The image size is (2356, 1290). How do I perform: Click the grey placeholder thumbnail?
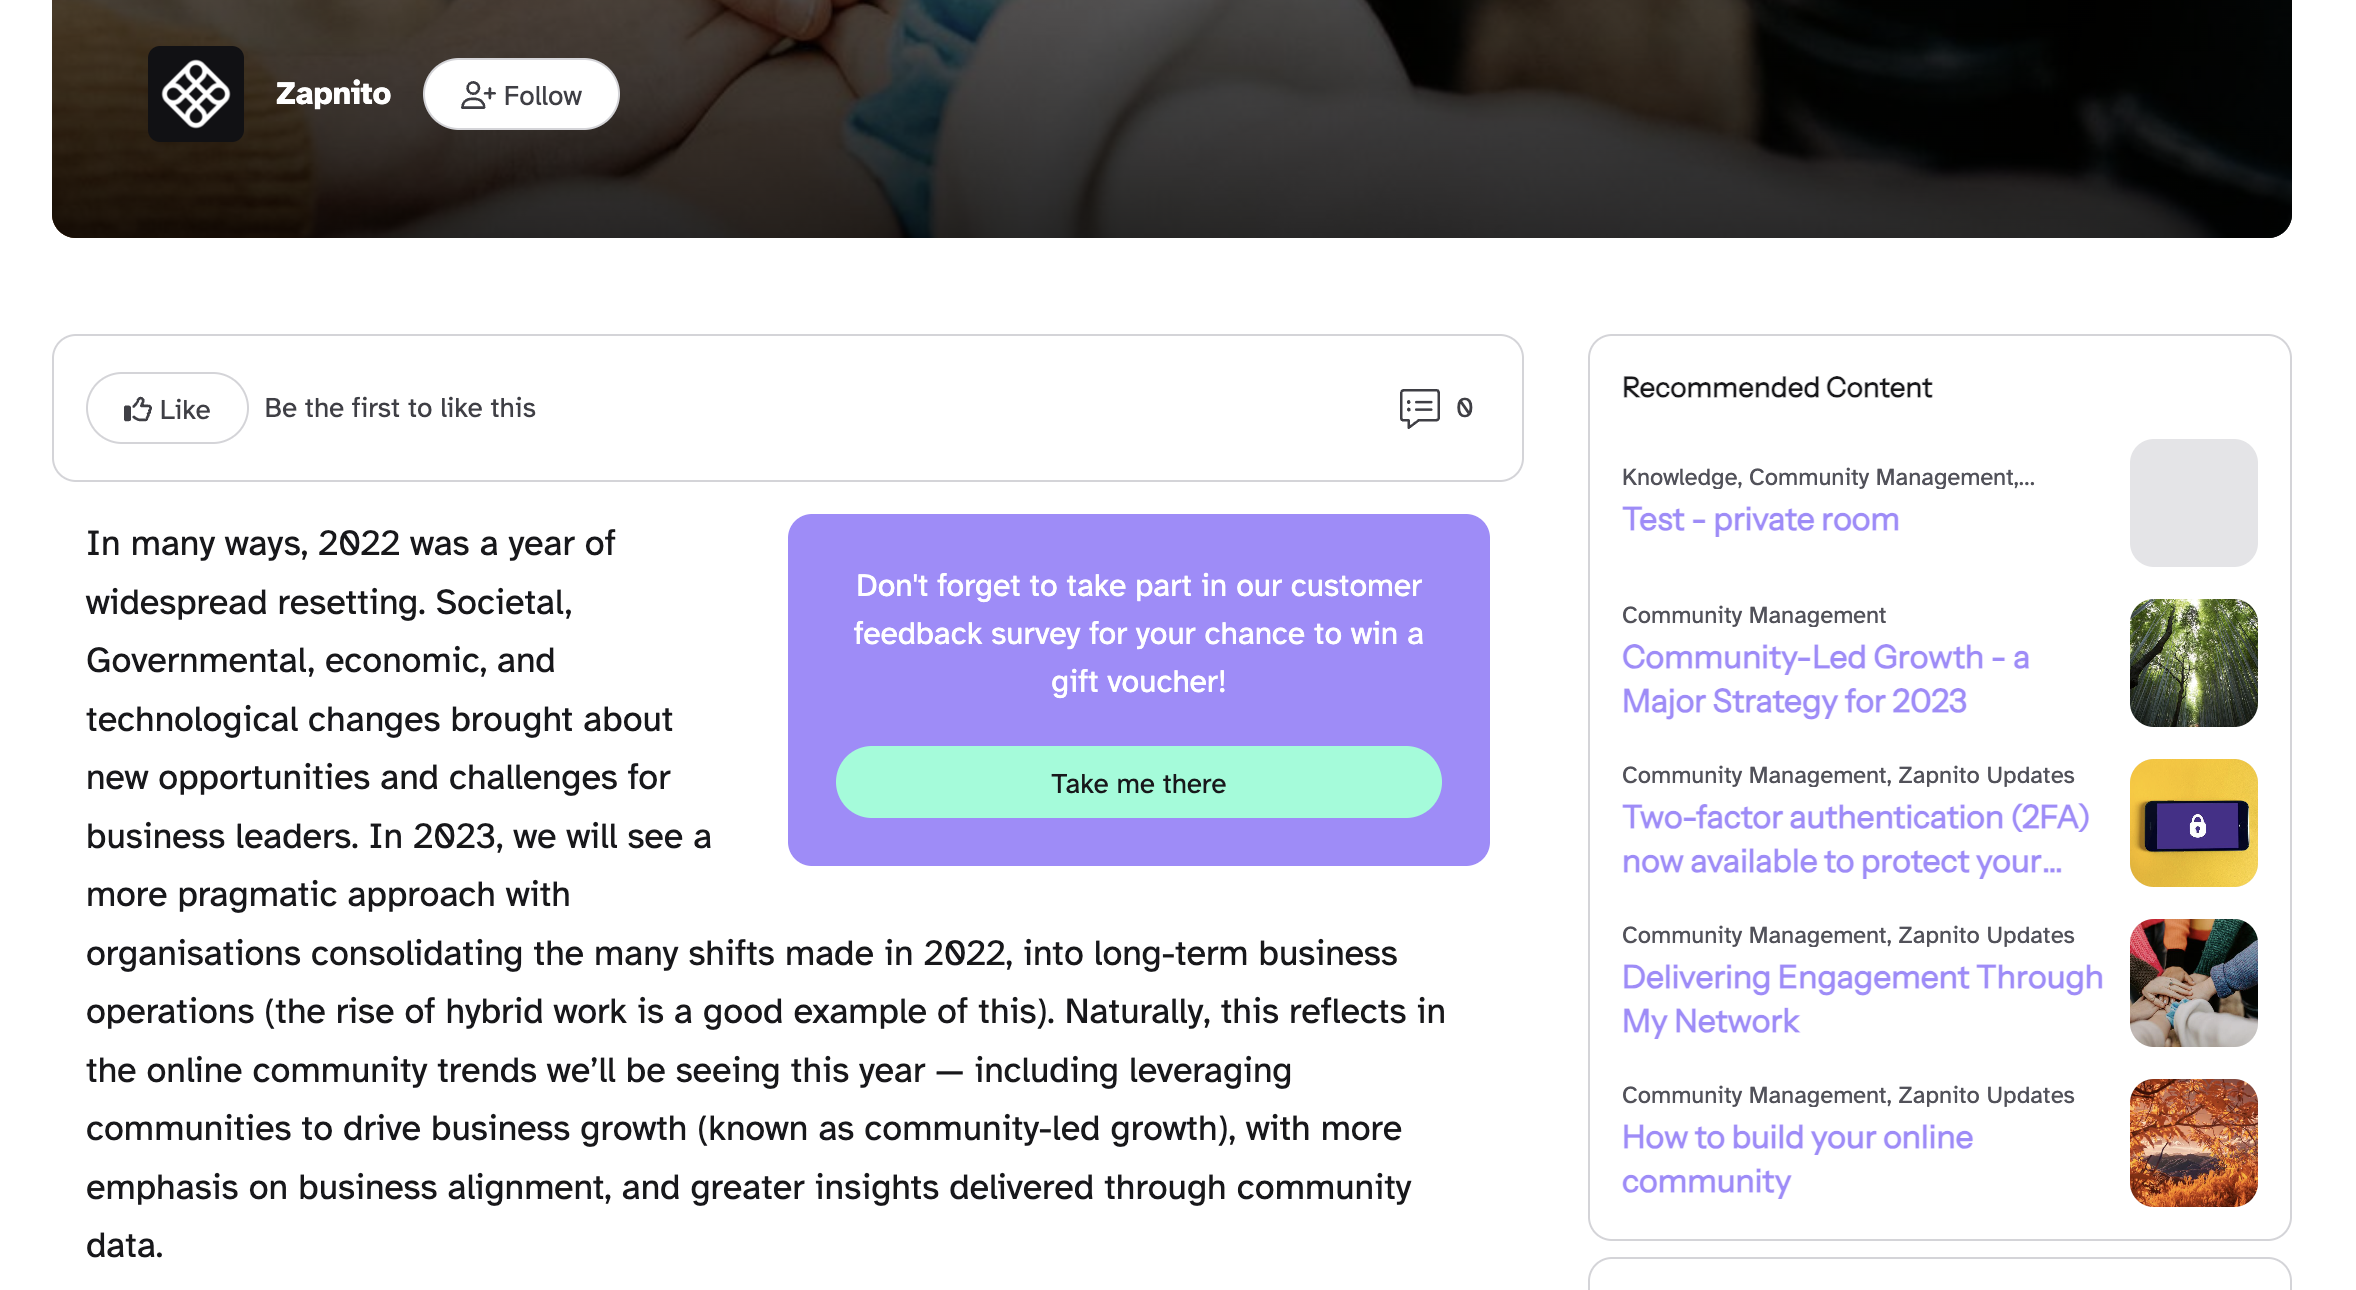pyautogui.click(x=2193, y=503)
